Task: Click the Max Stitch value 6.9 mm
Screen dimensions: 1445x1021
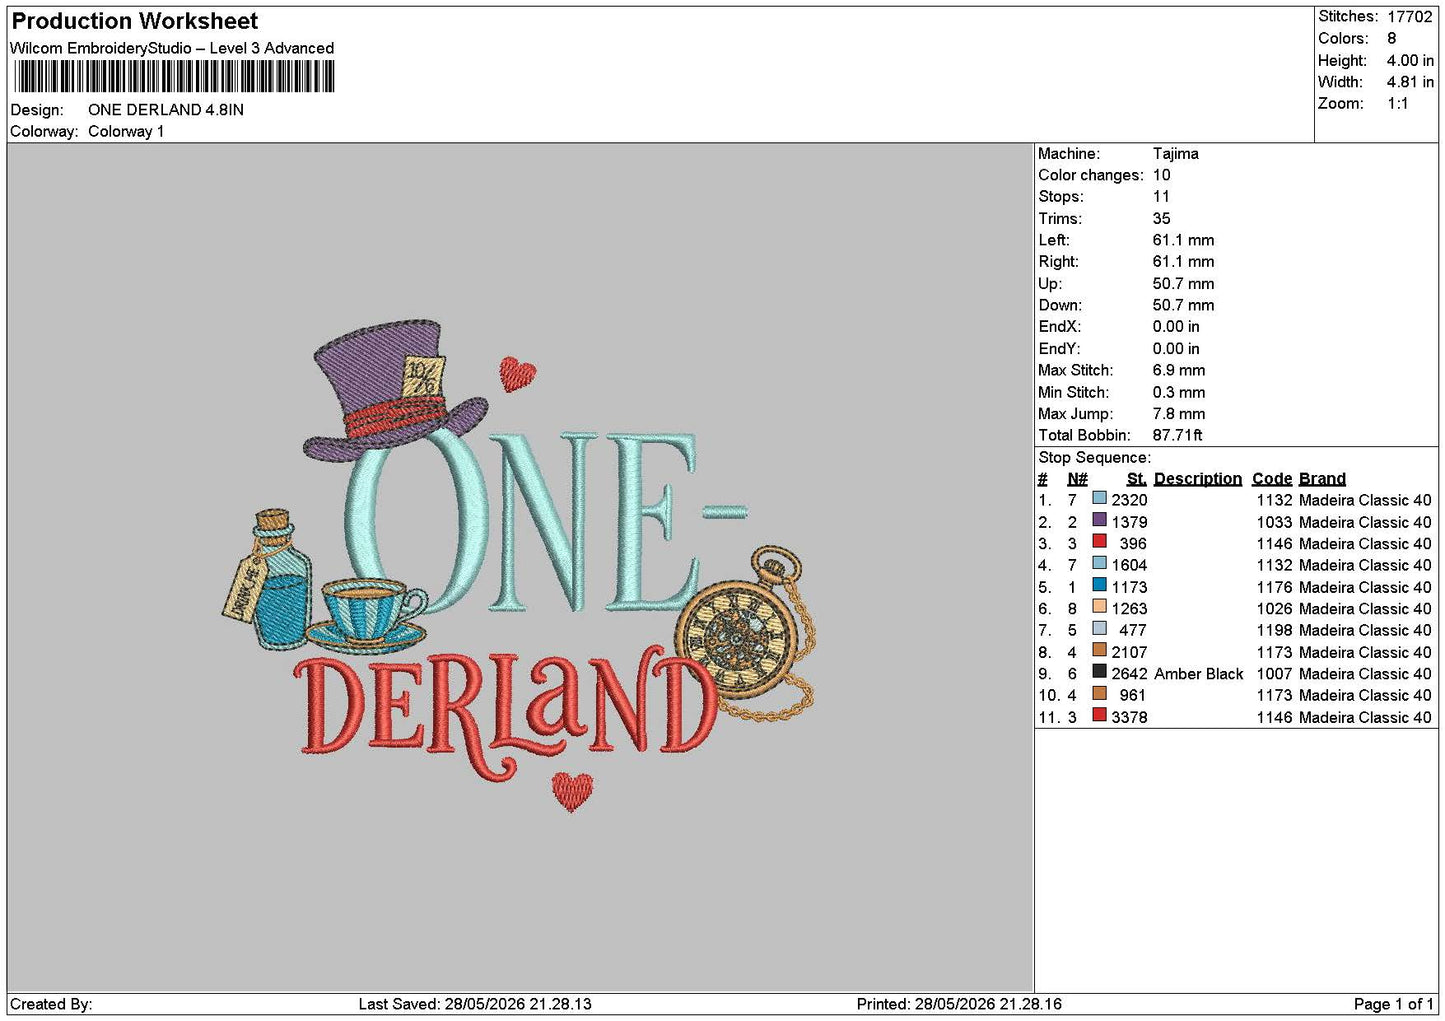Action: click(1179, 370)
